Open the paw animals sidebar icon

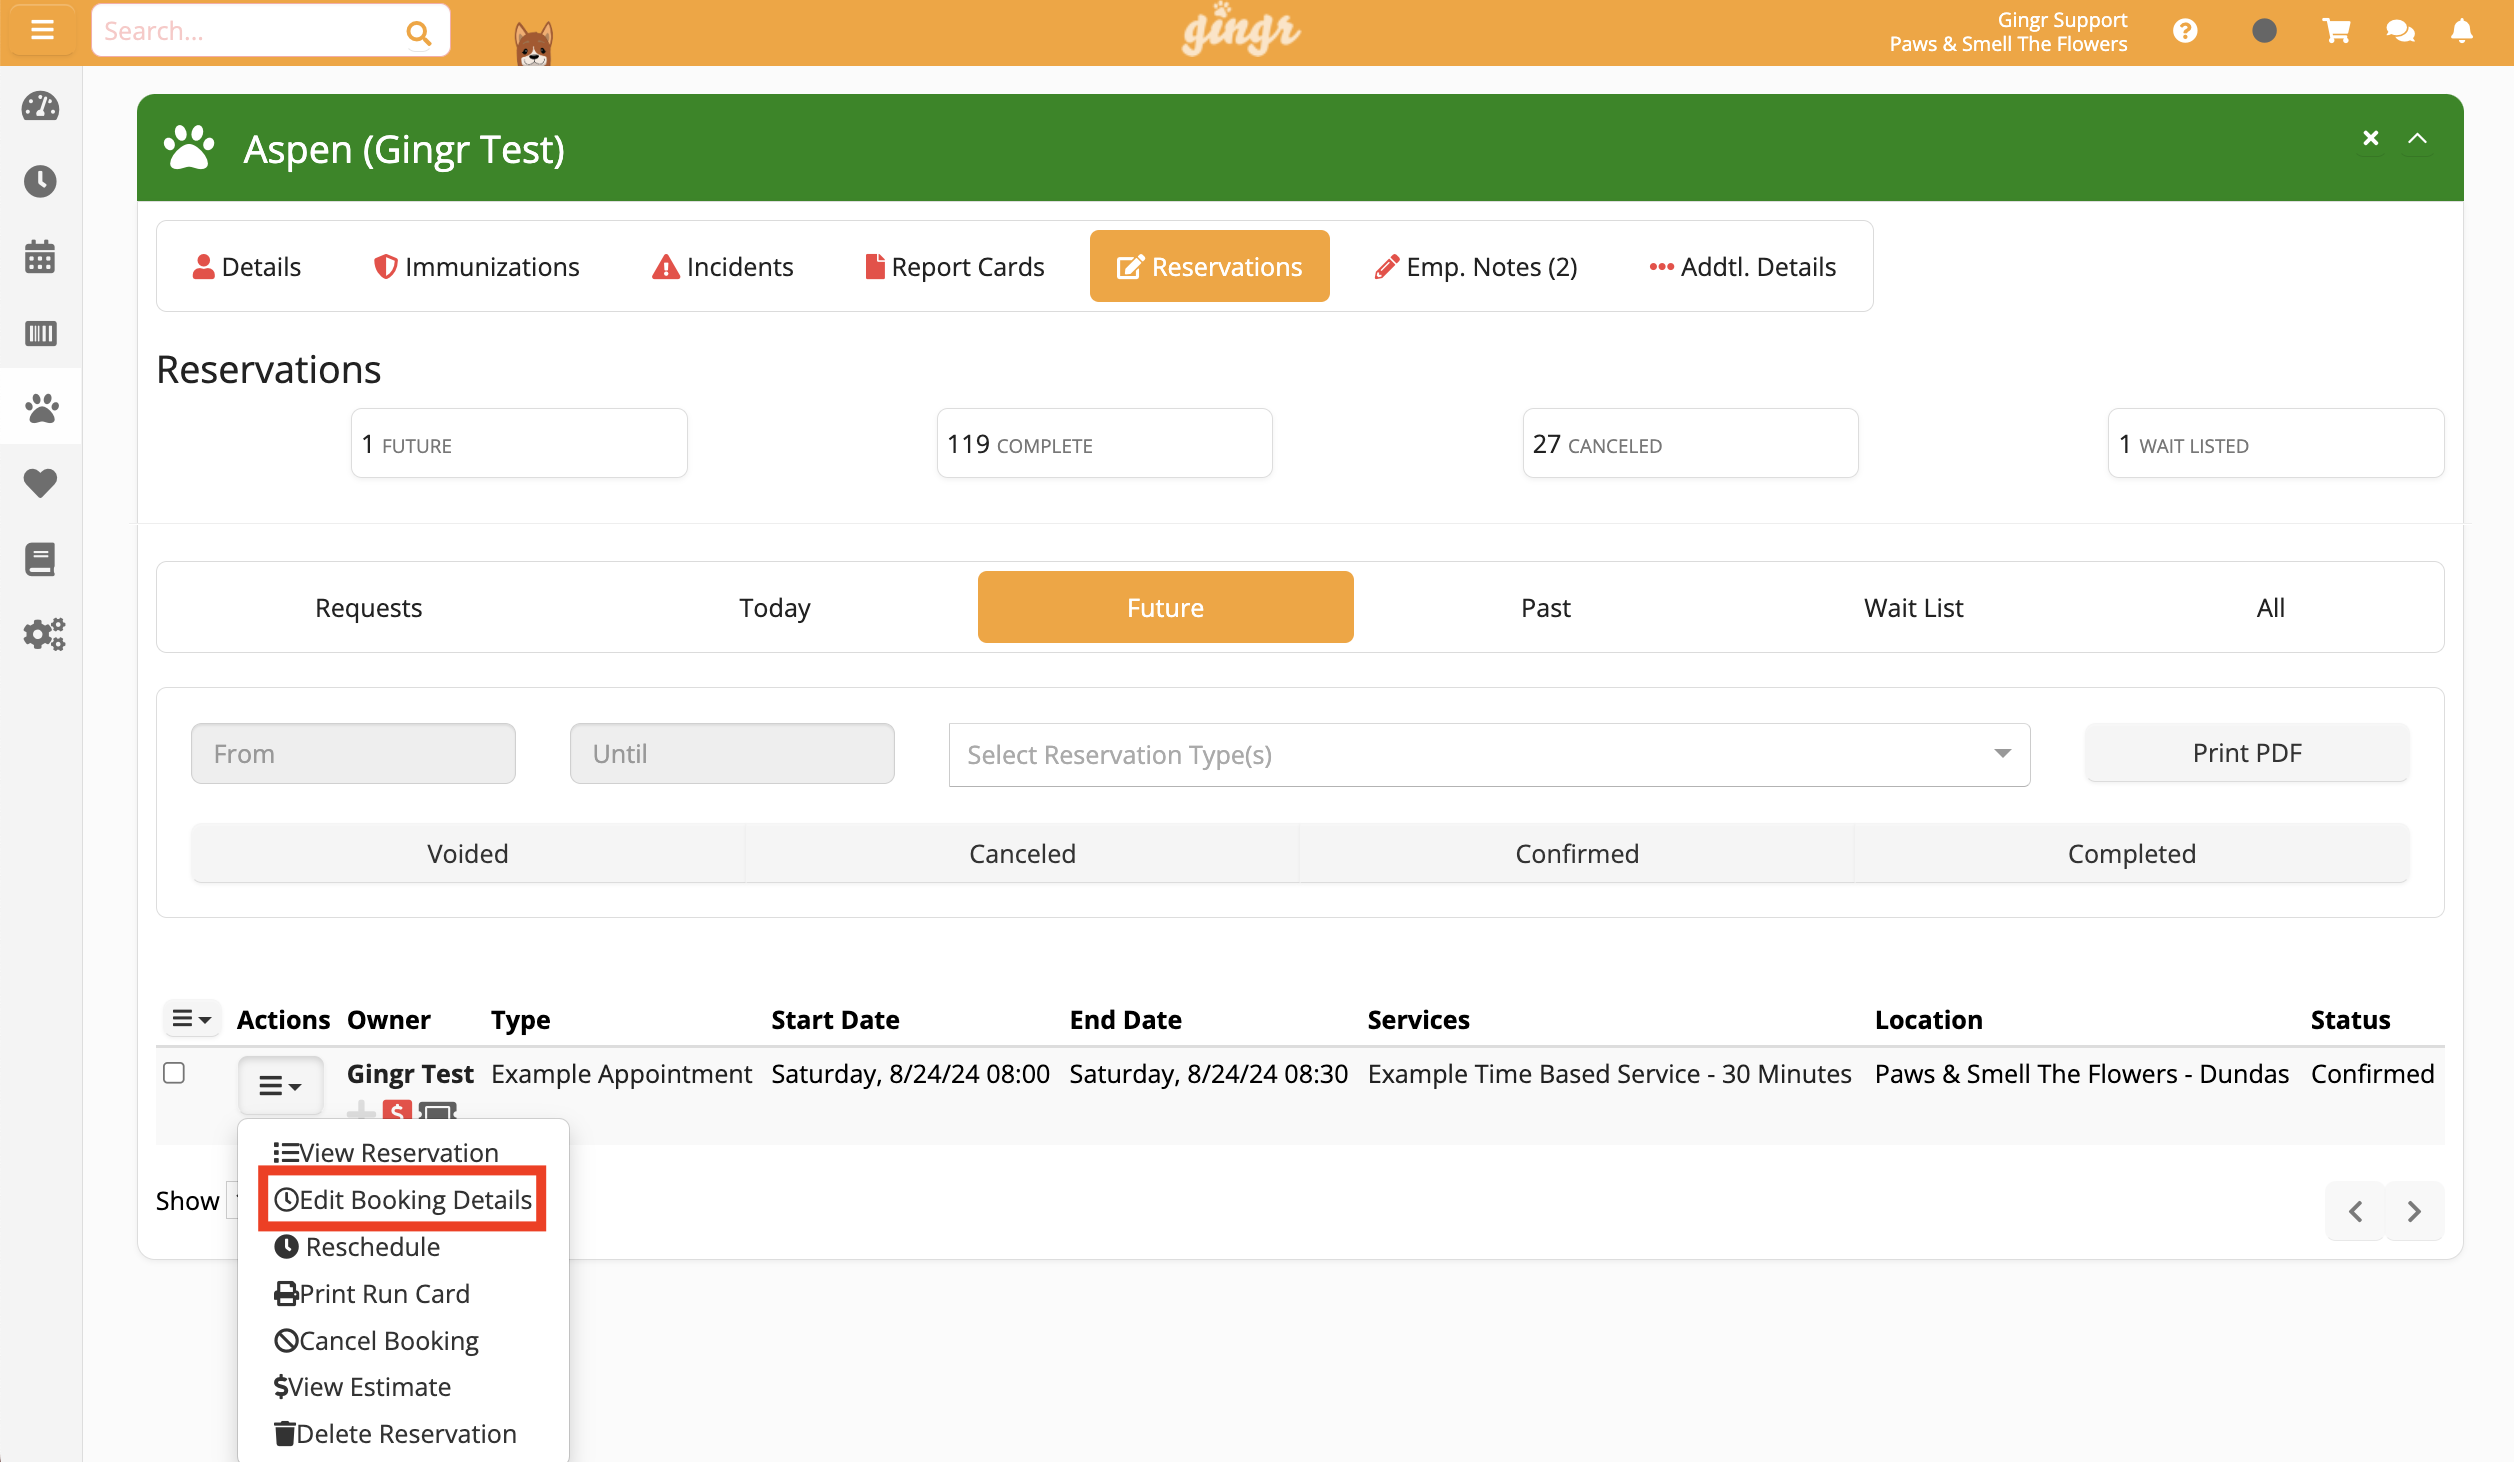(41, 407)
